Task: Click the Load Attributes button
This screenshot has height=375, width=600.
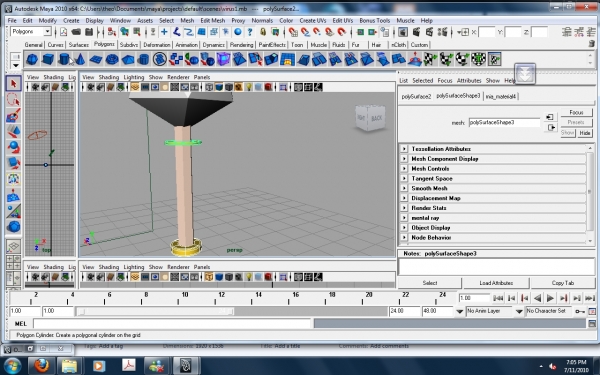Action: 496,283
